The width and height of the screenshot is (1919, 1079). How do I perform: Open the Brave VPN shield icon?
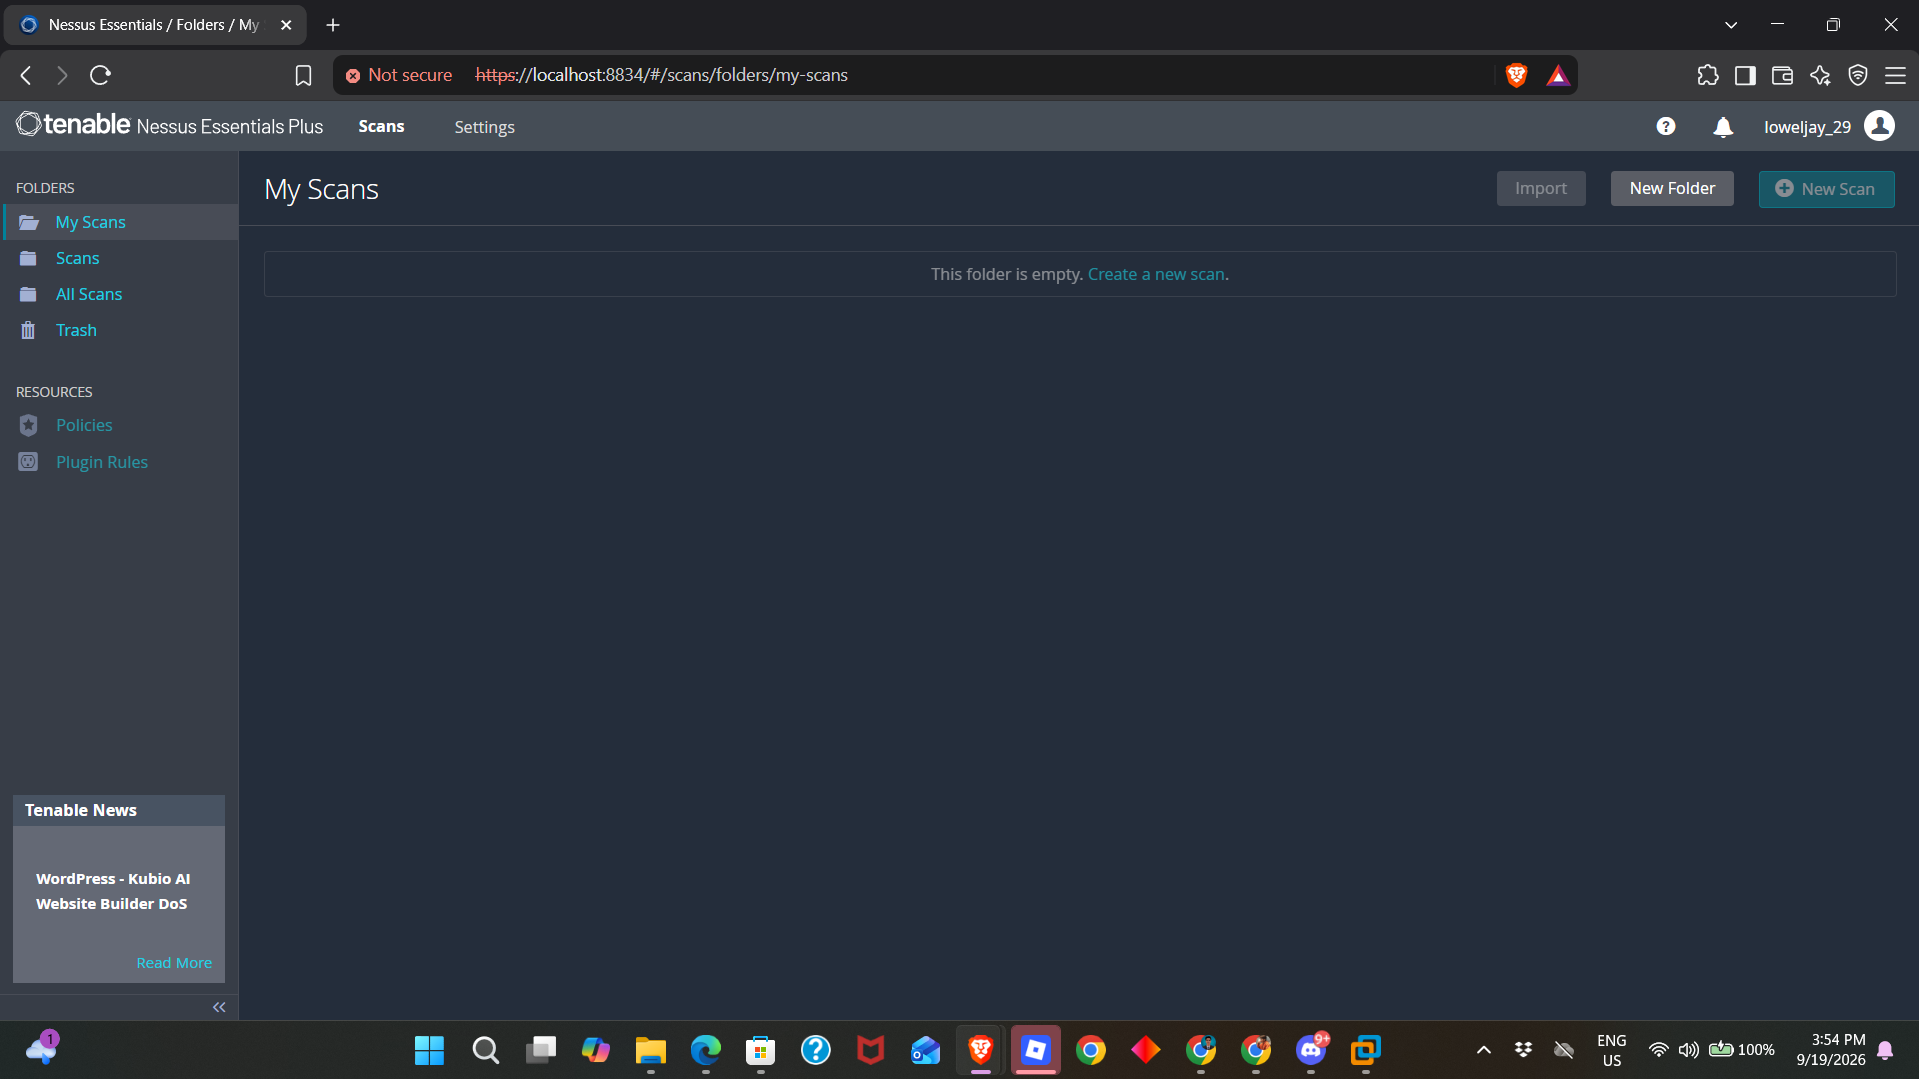[x=1858, y=75]
